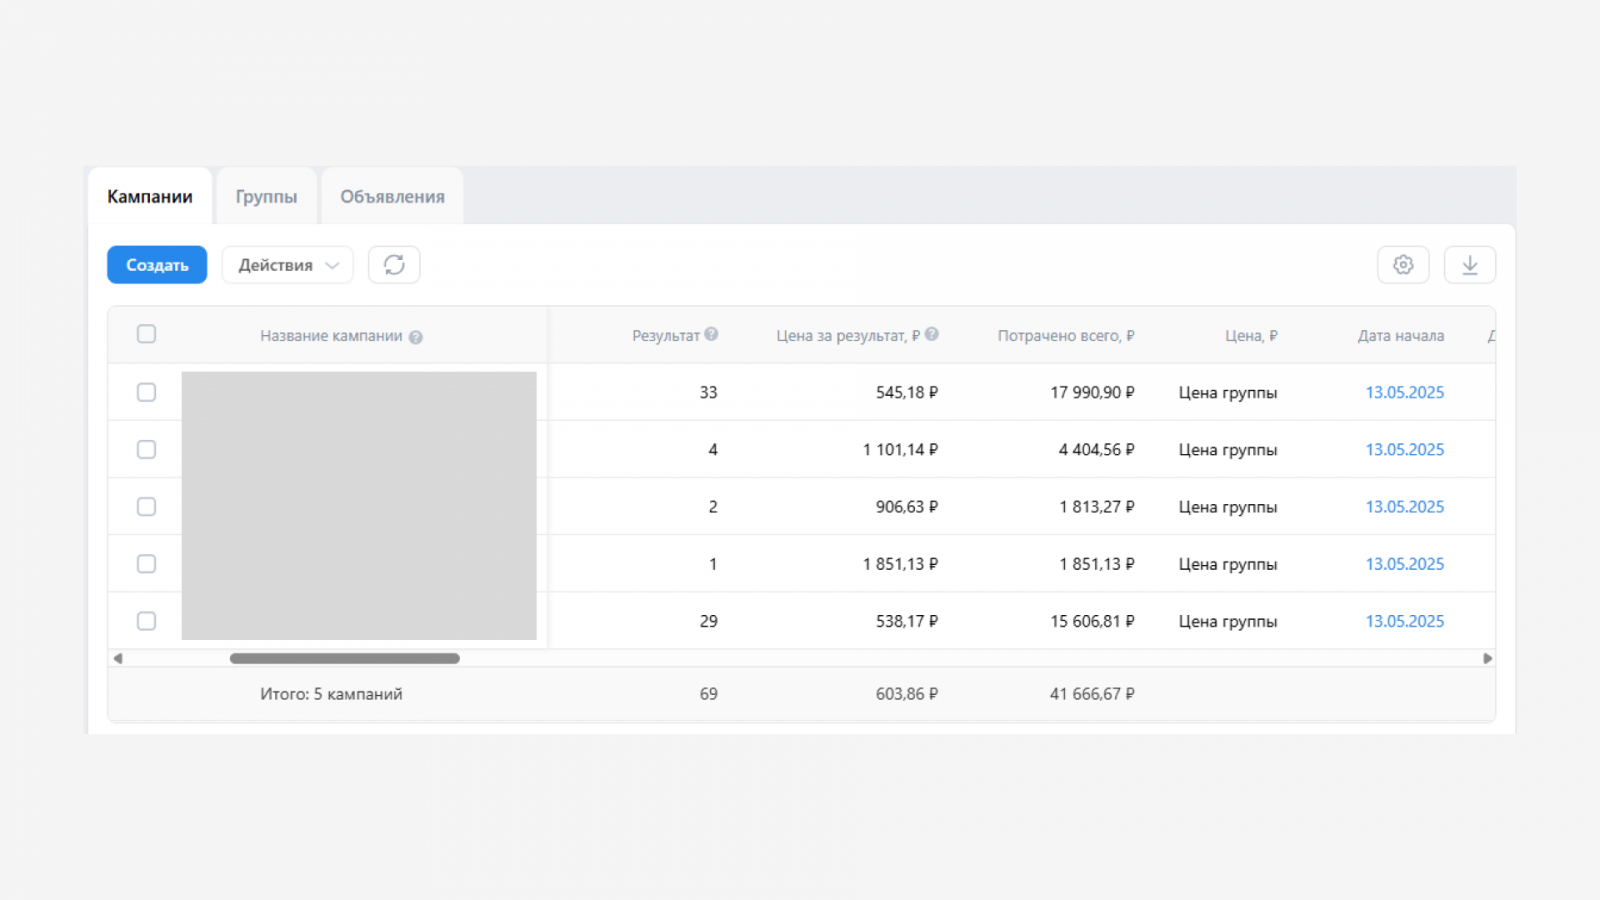Select checkbox for row with result 29
The width and height of the screenshot is (1600, 900).
pyautogui.click(x=146, y=621)
